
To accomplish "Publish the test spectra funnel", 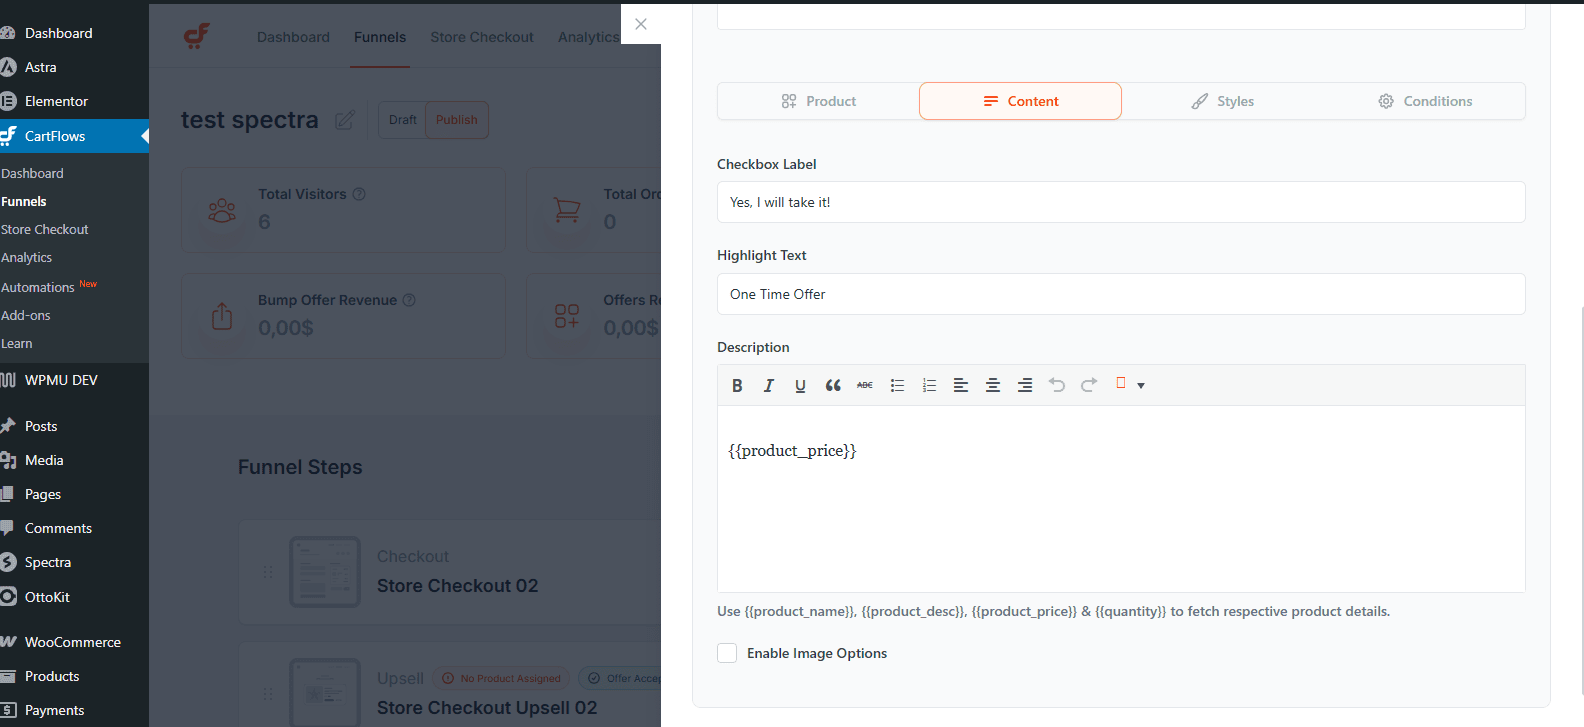I will click(457, 120).
